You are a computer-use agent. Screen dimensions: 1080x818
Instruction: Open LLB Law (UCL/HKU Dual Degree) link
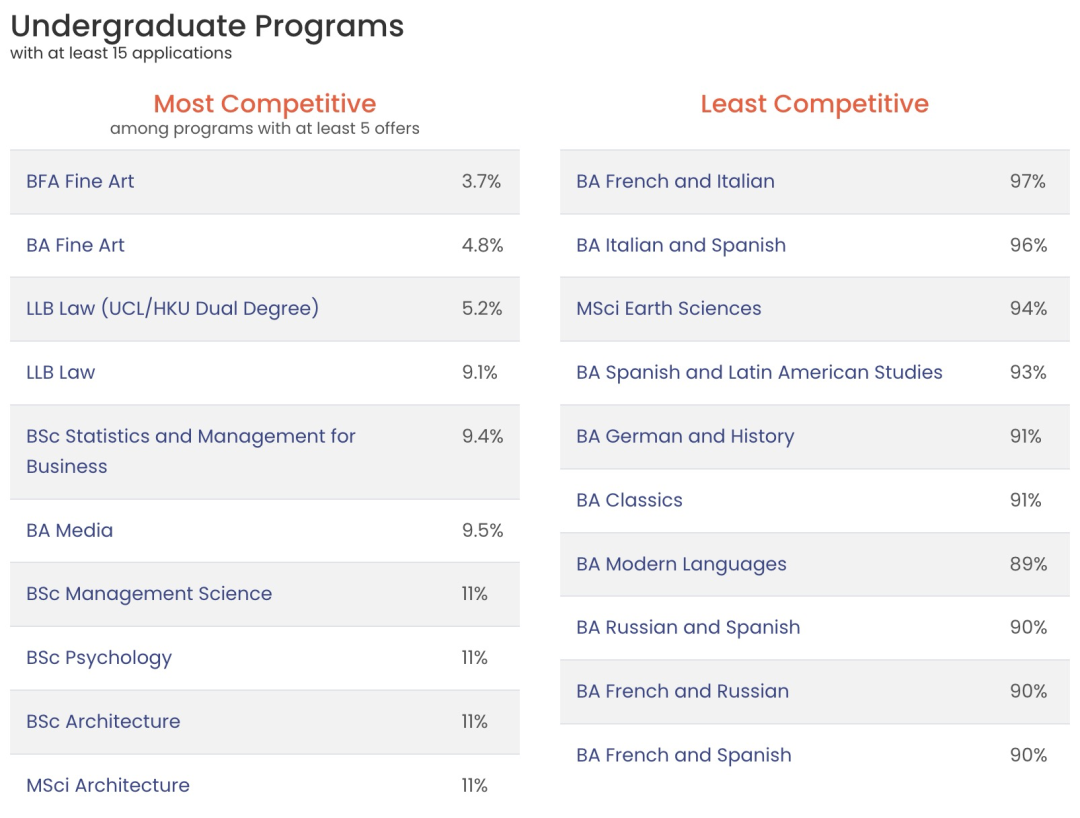click(x=172, y=308)
